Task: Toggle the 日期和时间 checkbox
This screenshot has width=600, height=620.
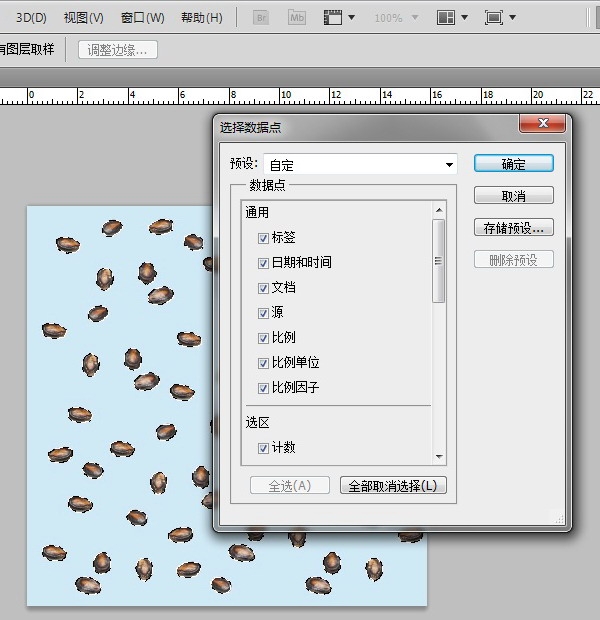Action: coord(263,263)
